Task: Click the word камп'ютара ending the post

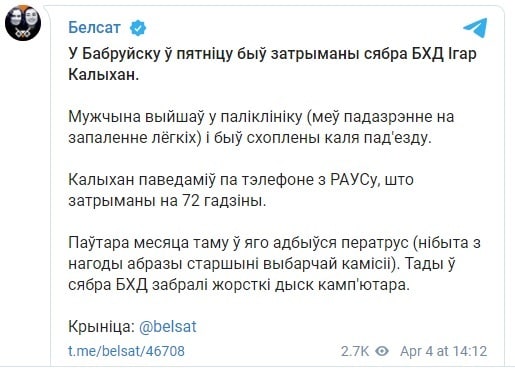Action: [364, 285]
